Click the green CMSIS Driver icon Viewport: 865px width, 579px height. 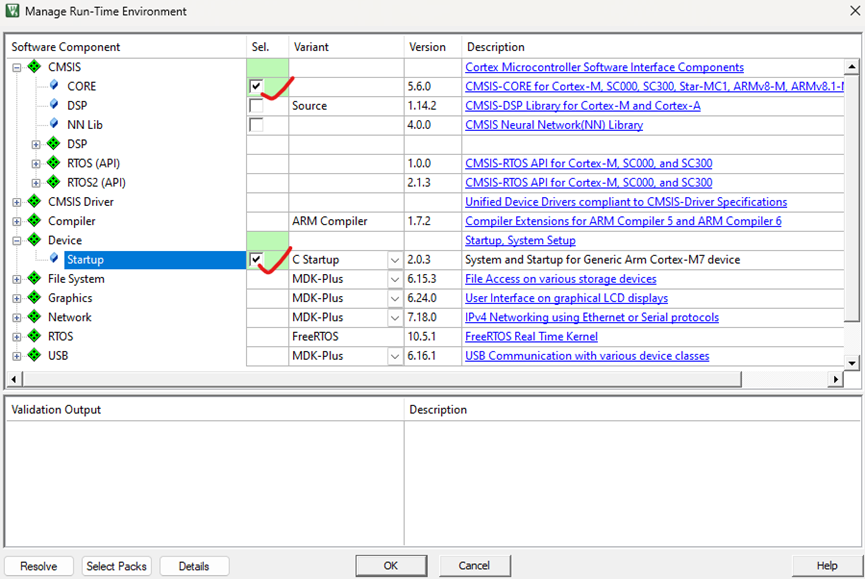click(x=34, y=202)
